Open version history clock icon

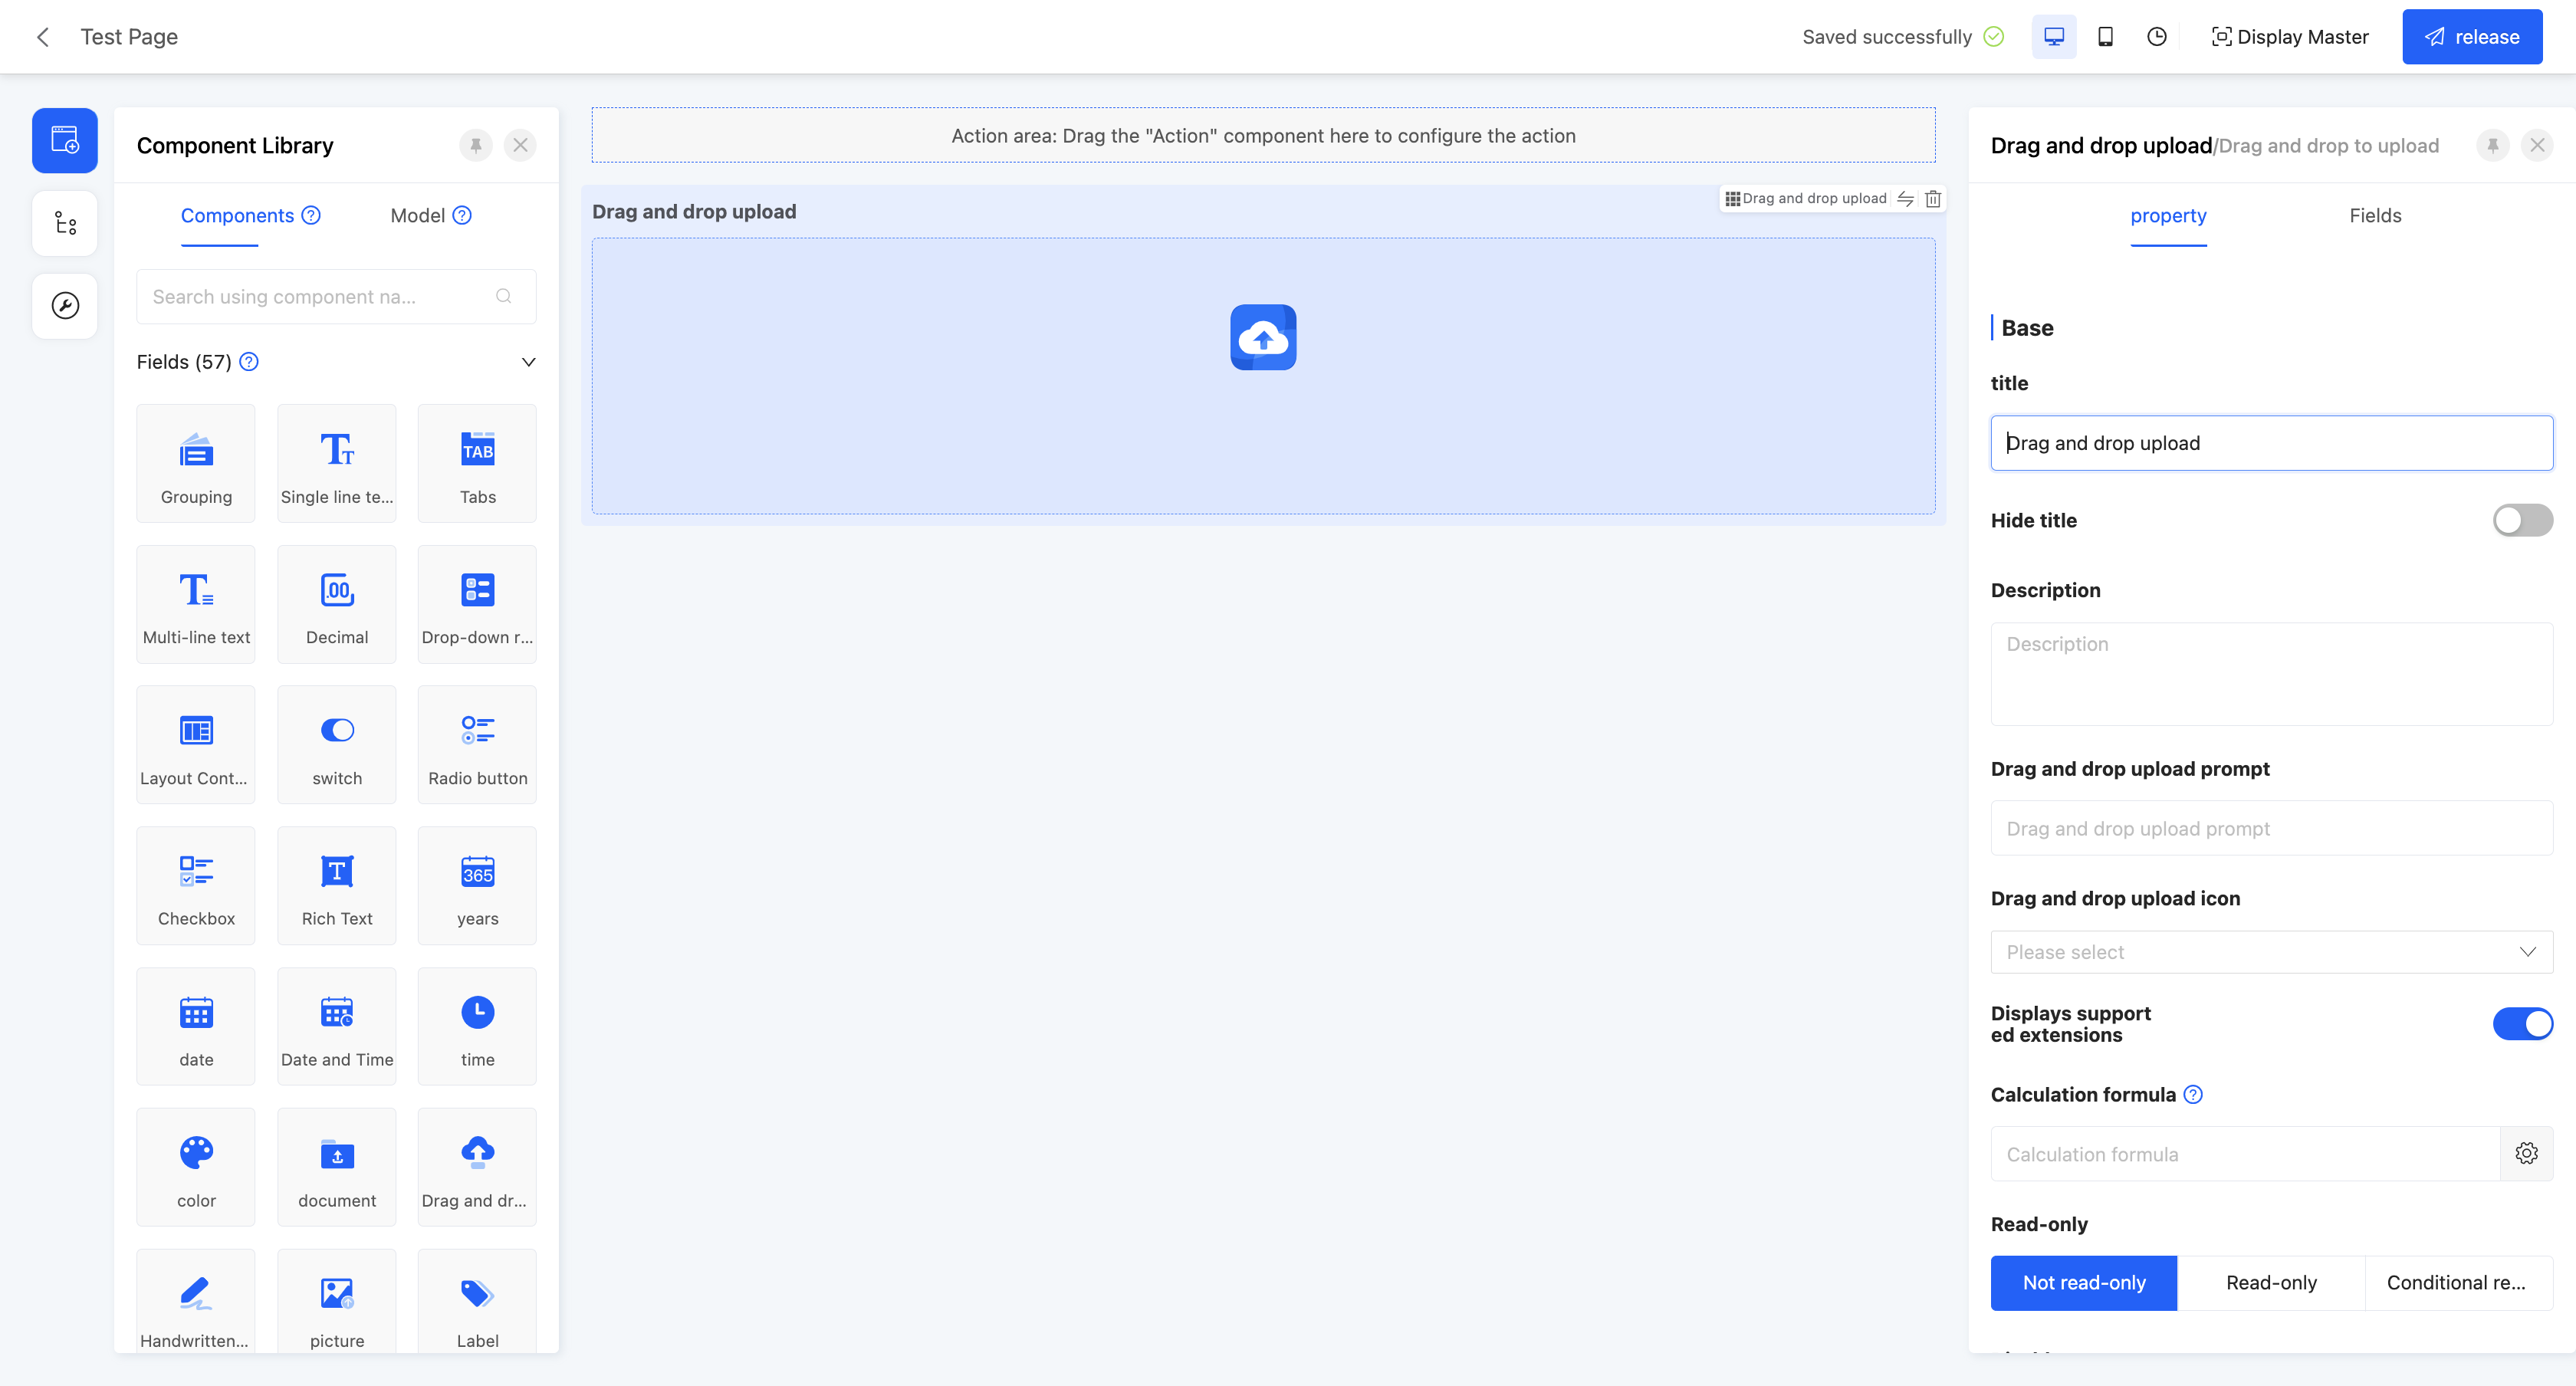[x=2157, y=37]
